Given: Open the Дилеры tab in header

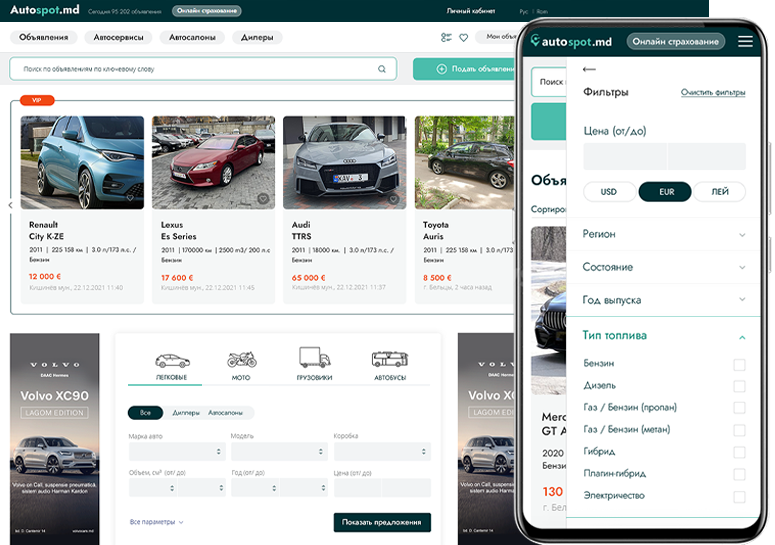Looking at the screenshot, I should [257, 37].
